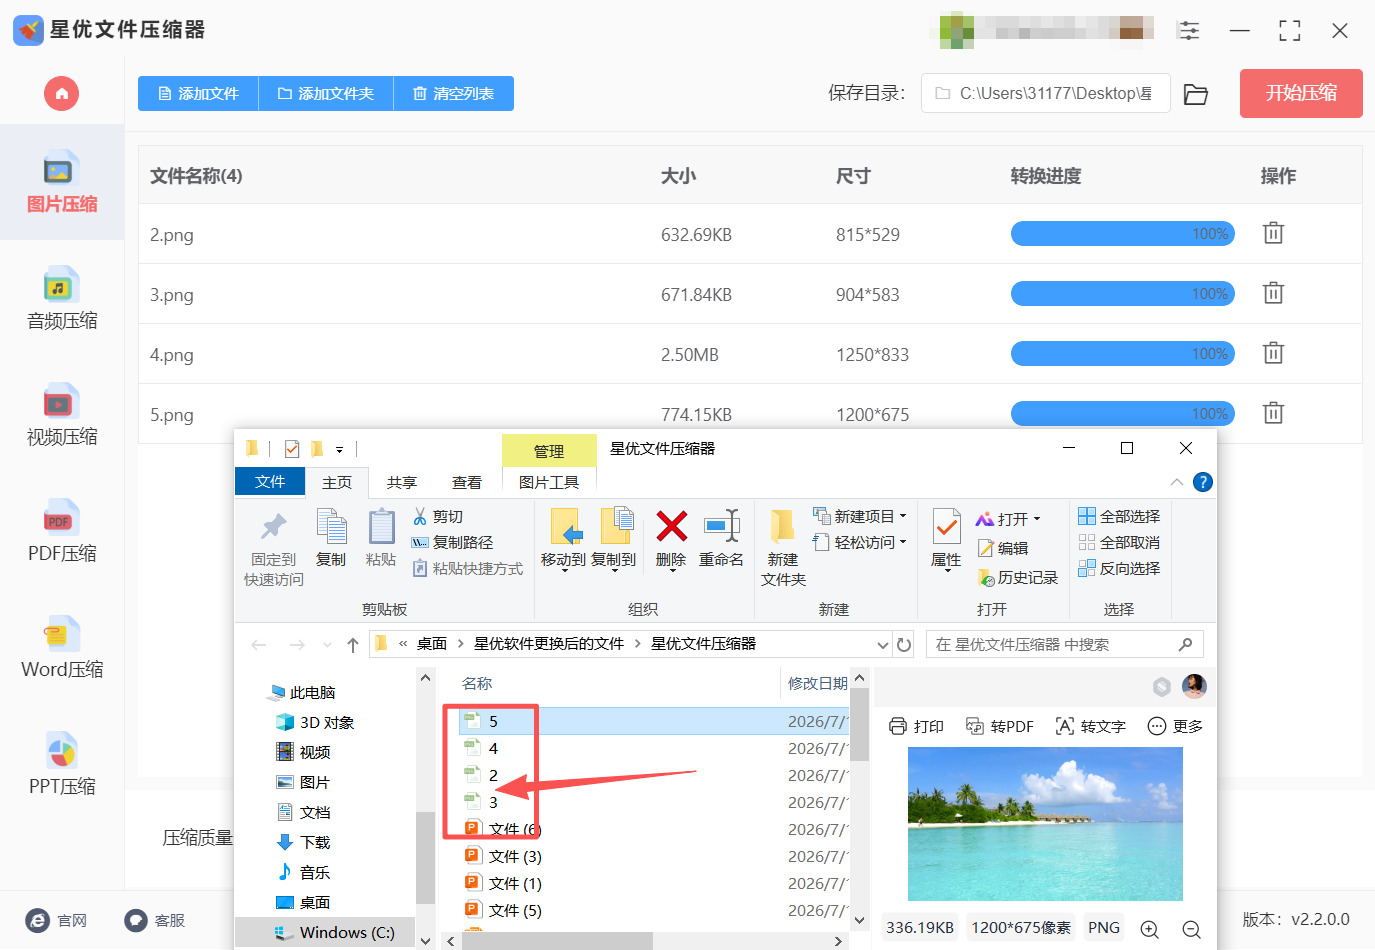Open Explorer help question mark icon
This screenshot has height=950, width=1375.
click(1203, 482)
